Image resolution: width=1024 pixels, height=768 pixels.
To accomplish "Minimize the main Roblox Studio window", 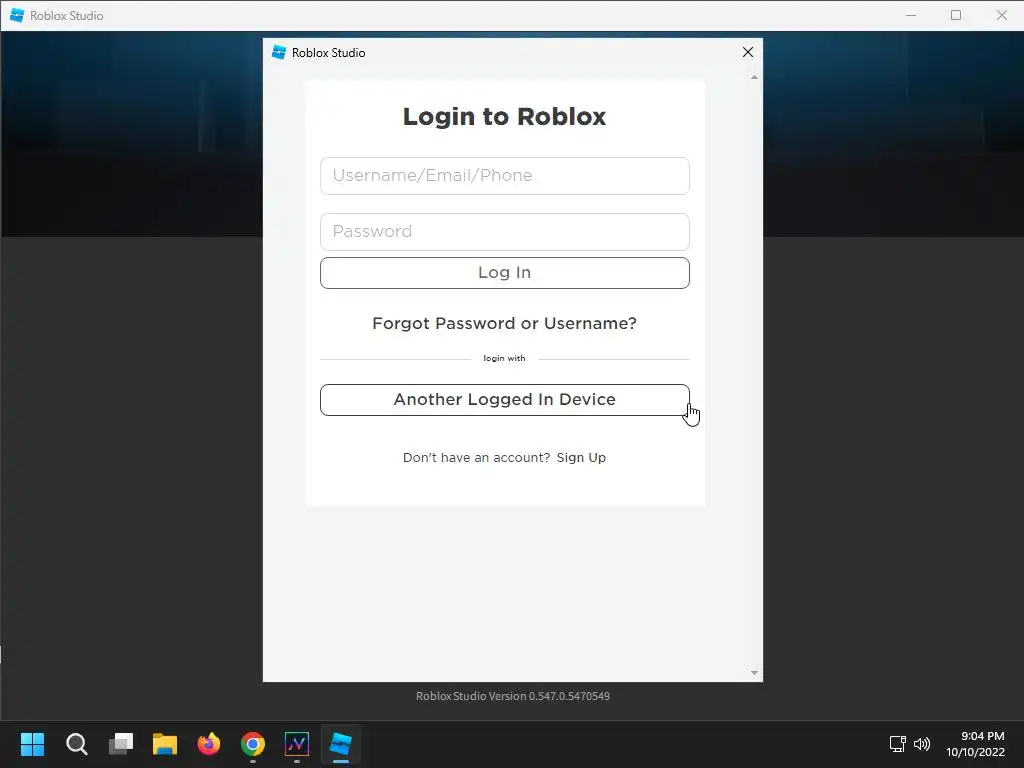I will tap(911, 15).
